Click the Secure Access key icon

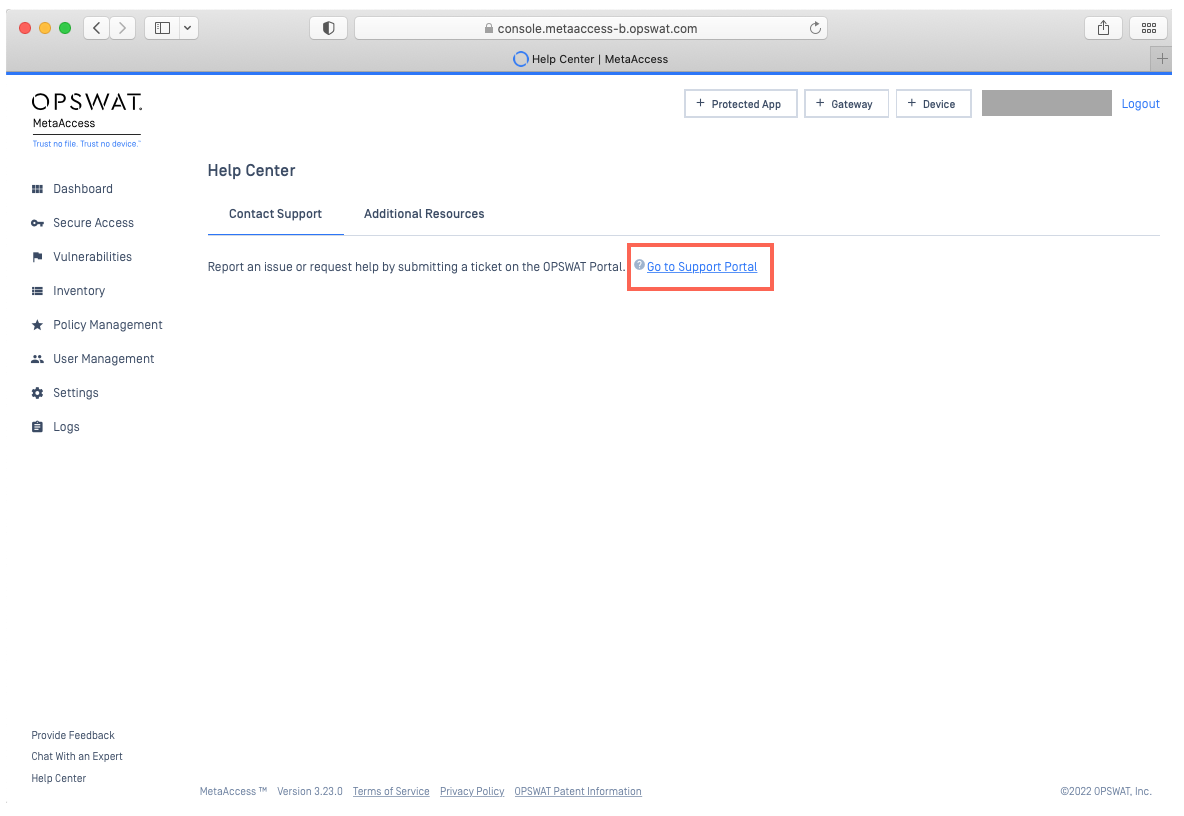pyautogui.click(x=37, y=223)
